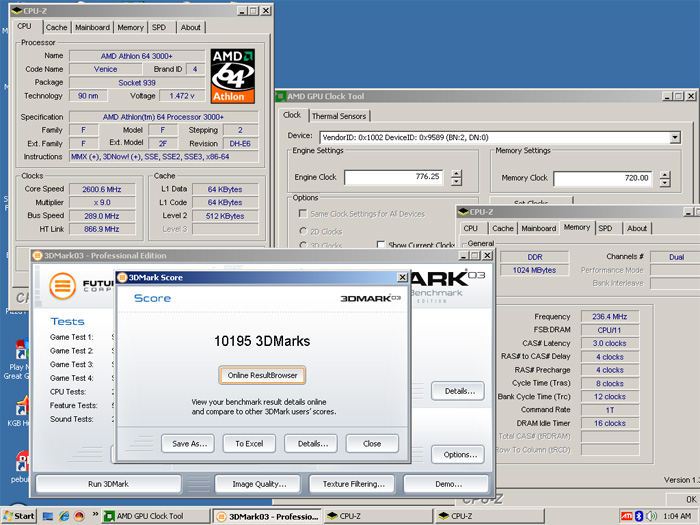The height and width of the screenshot is (525, 700).
Task: Increase Engine Clock with the up arrow
Action: (456, 174)
